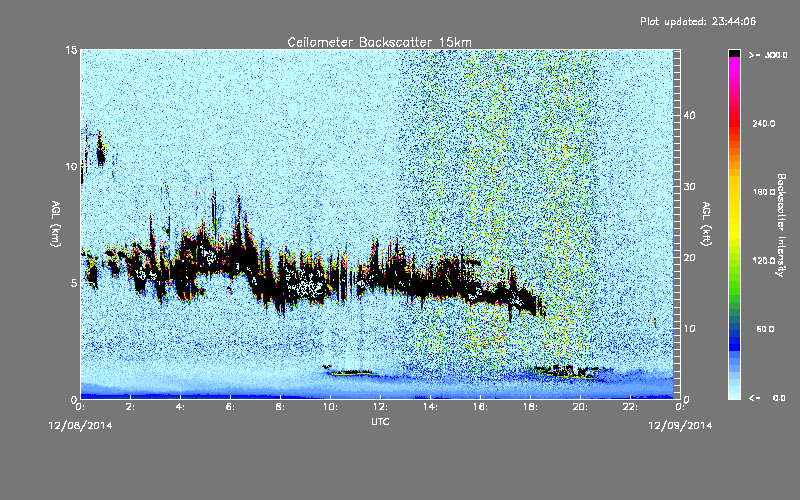Image resolution: width=800 pixels, height=500 pixels.
Task: Click the '16:' time tick on x-axis
Action: [x=480, y=407]
